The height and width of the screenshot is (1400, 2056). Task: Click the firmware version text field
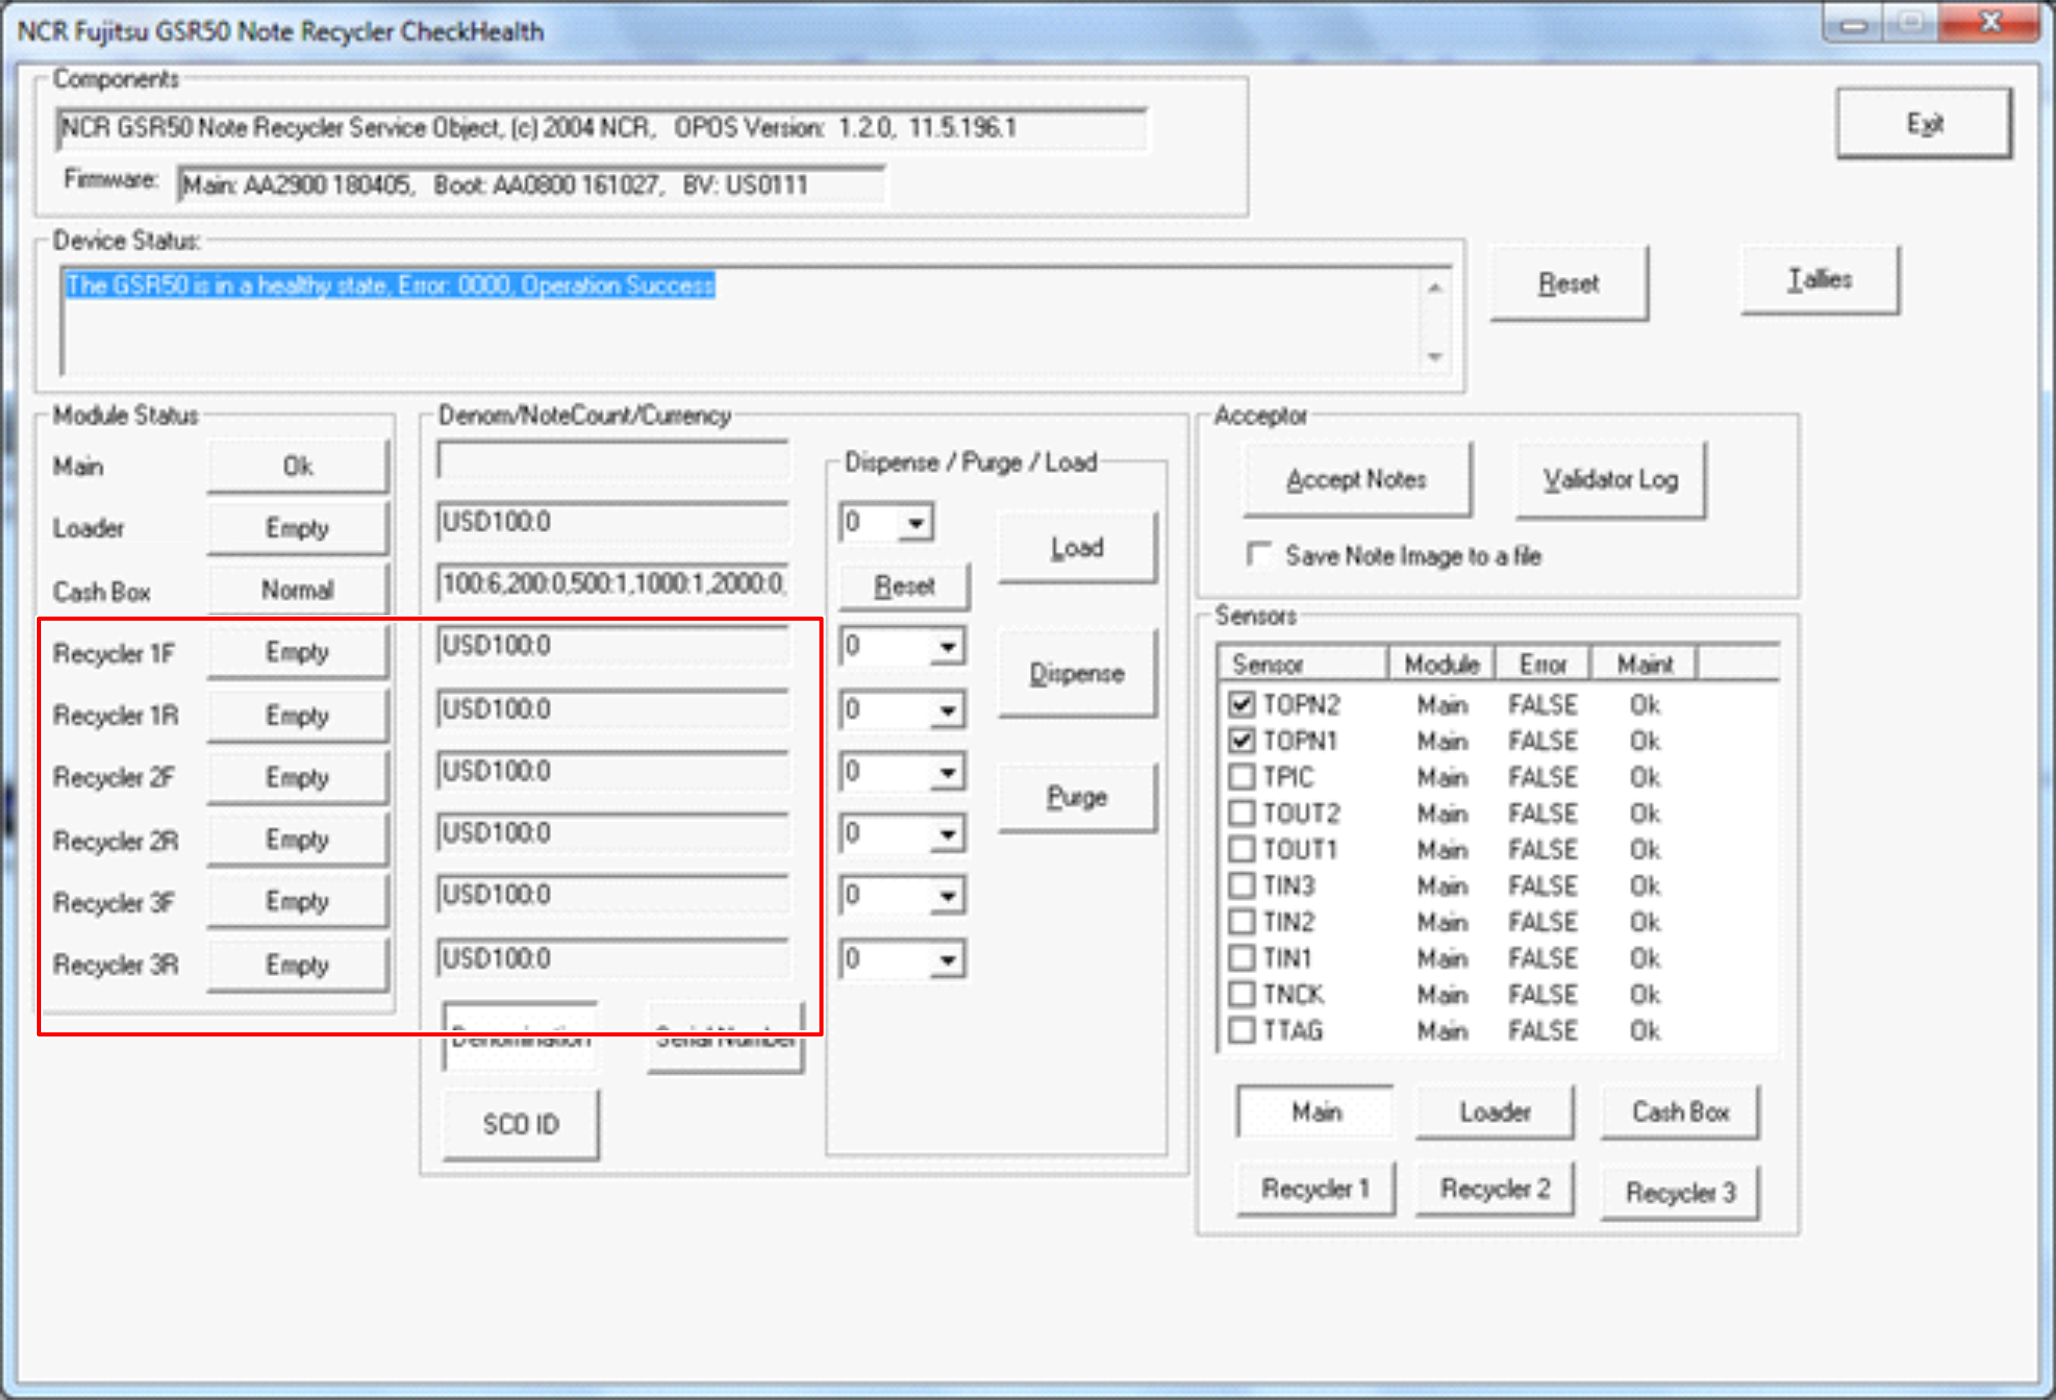tap(531, 185)
